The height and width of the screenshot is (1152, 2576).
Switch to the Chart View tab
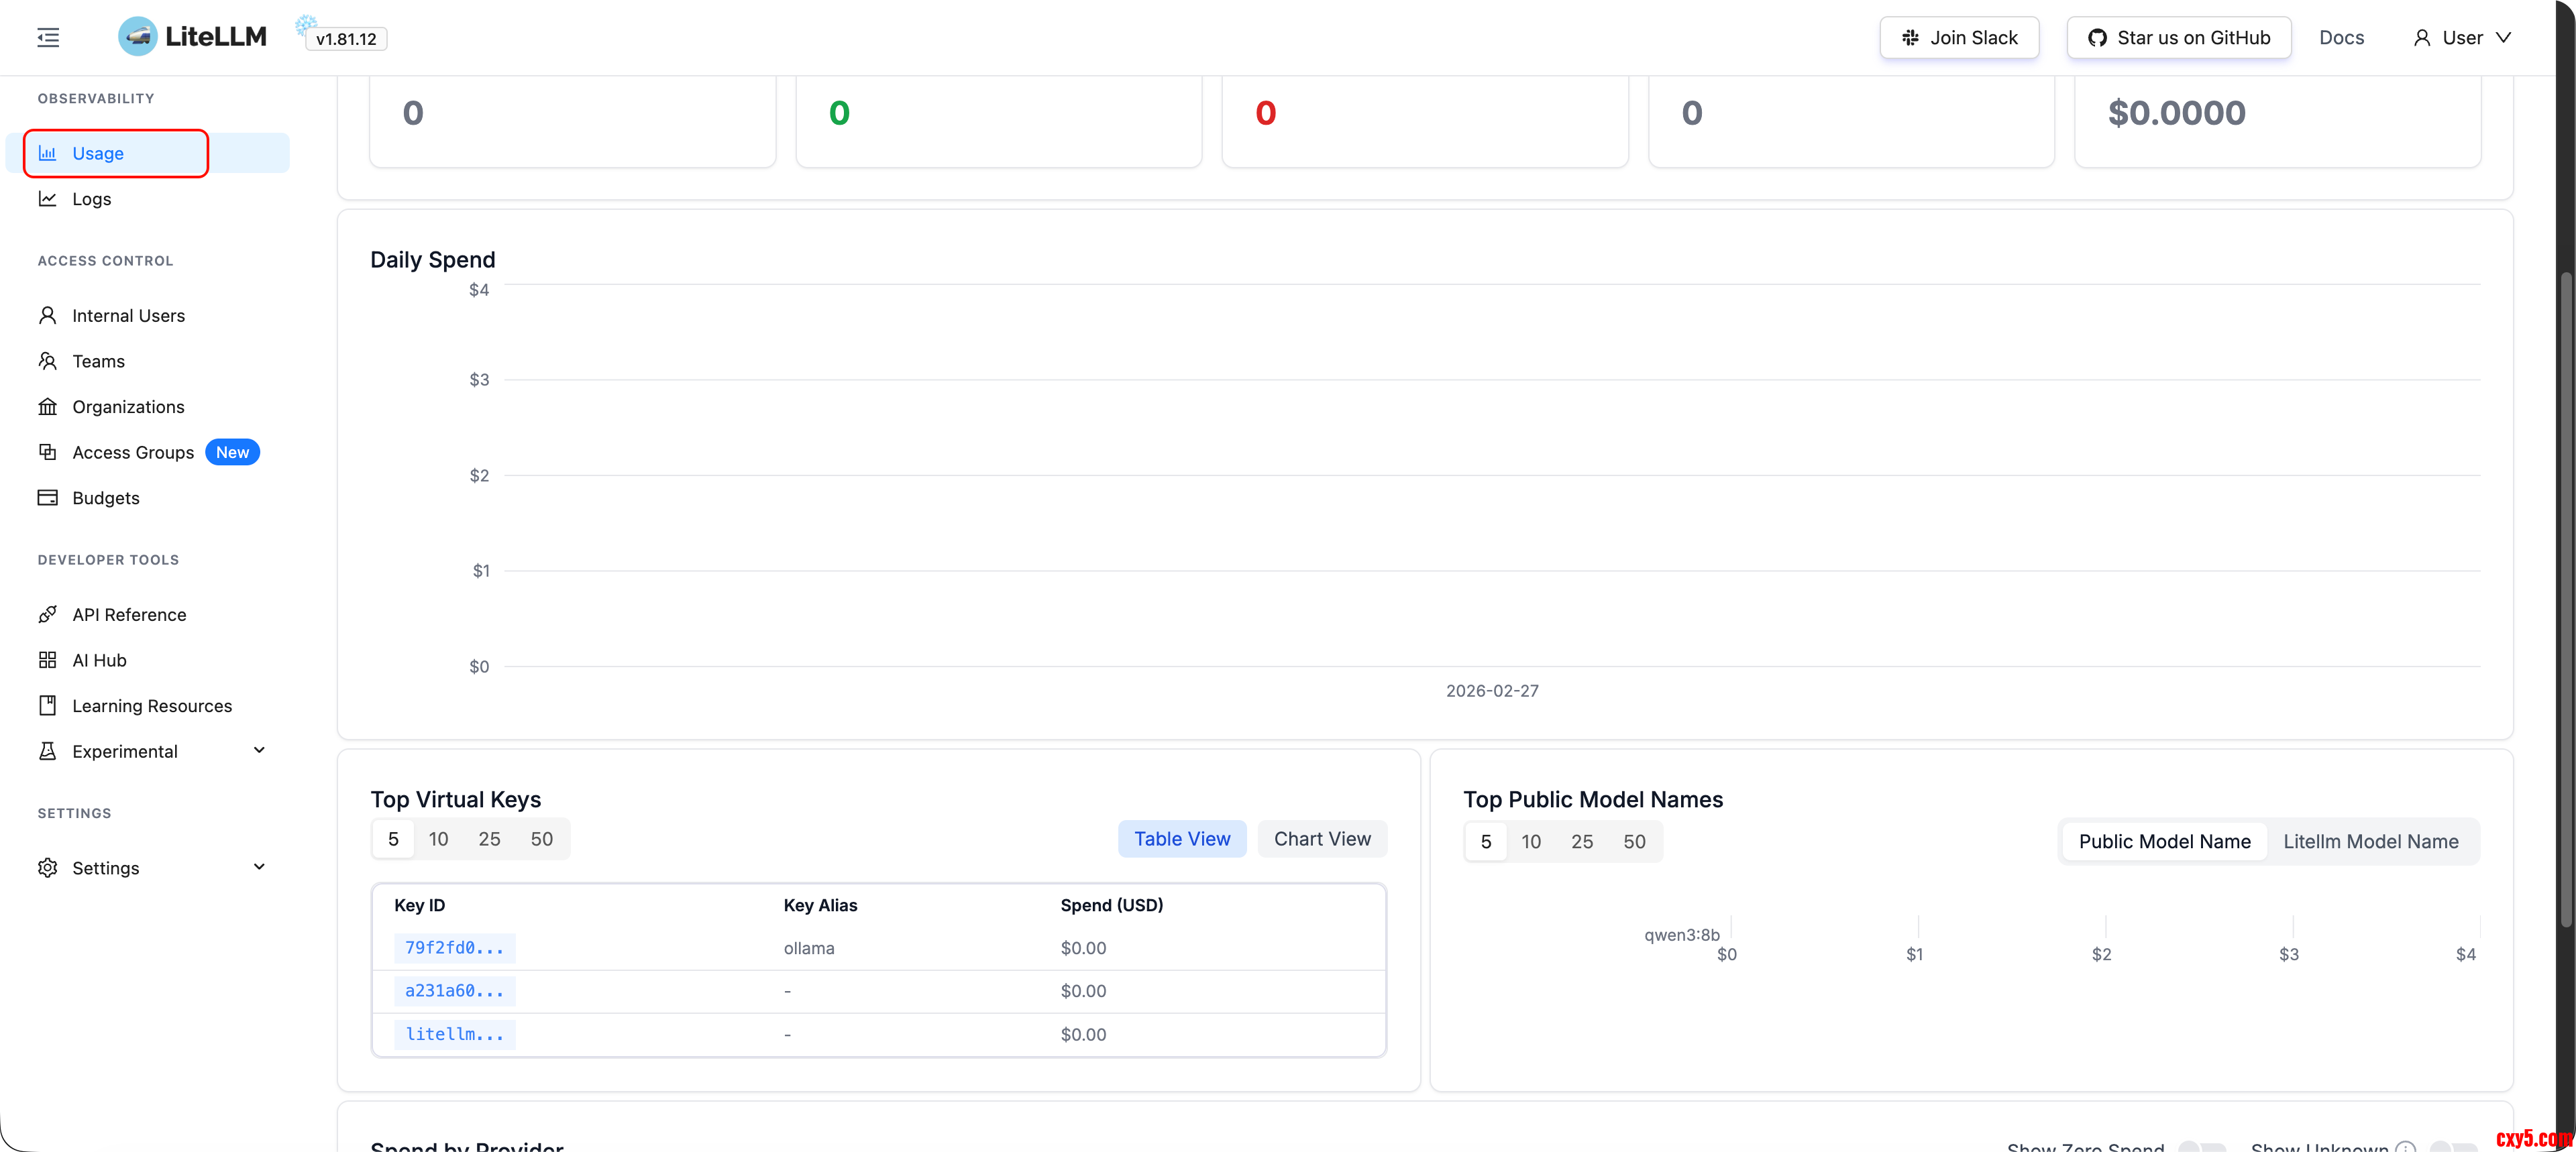1321,839
